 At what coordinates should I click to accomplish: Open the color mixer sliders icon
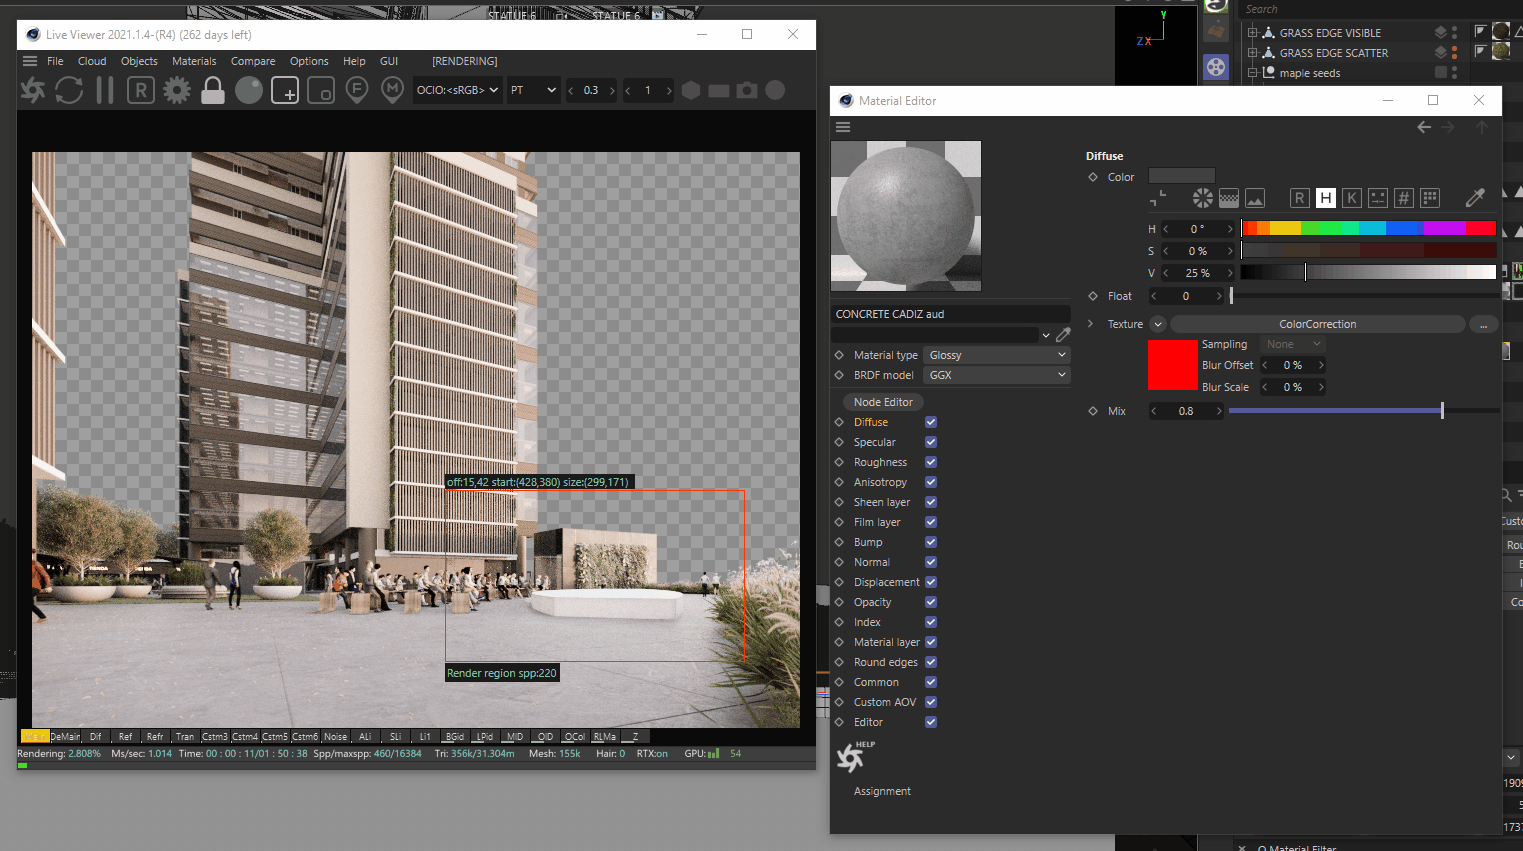[1377, 198]
